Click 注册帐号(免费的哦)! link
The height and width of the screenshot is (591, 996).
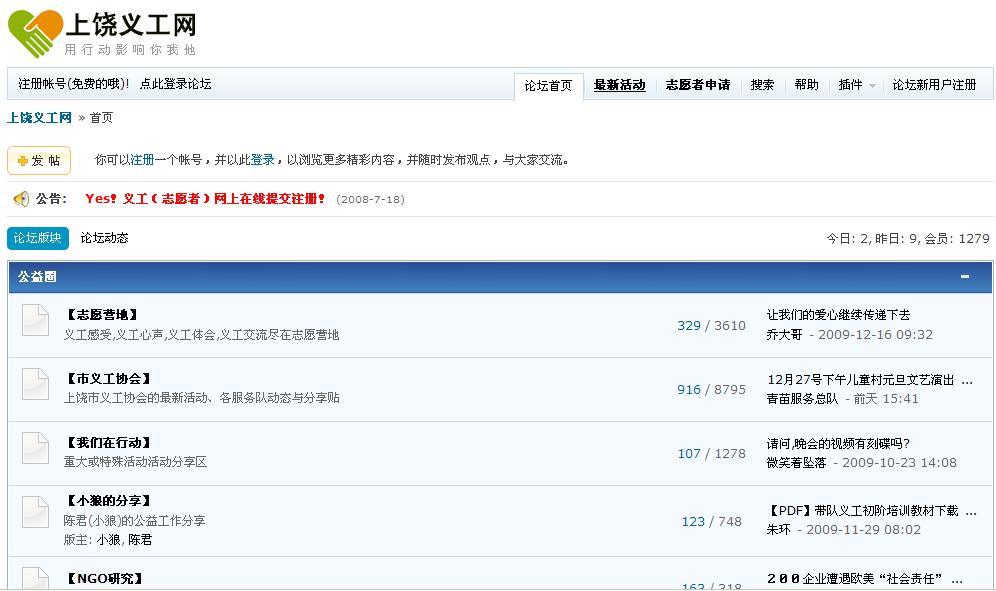click(x=74, y=84)
